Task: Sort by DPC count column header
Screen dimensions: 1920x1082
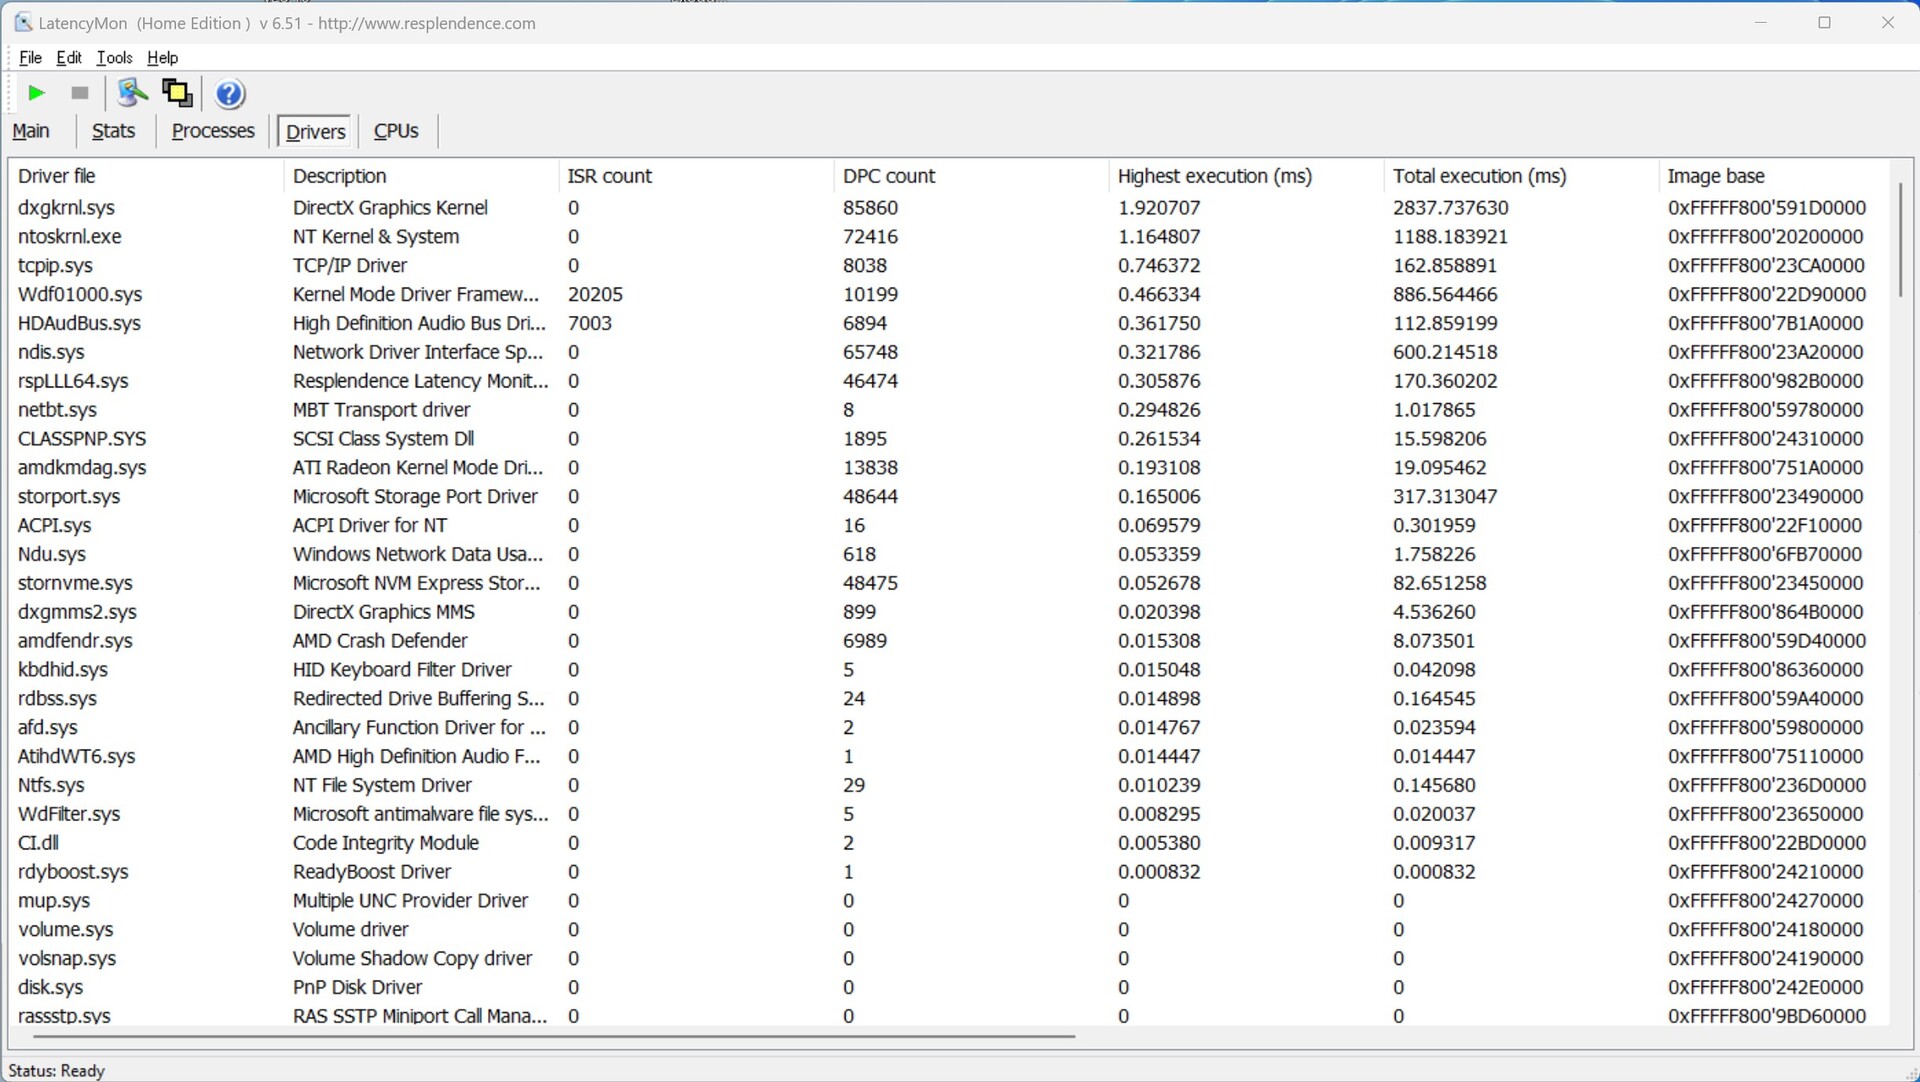Action: tap(888, 176)
